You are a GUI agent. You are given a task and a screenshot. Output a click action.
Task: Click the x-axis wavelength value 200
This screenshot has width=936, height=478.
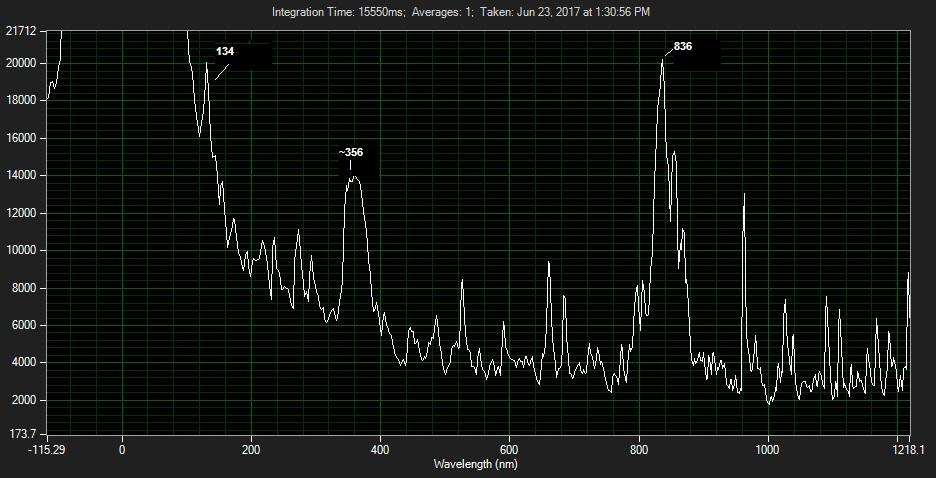point(251,448)
